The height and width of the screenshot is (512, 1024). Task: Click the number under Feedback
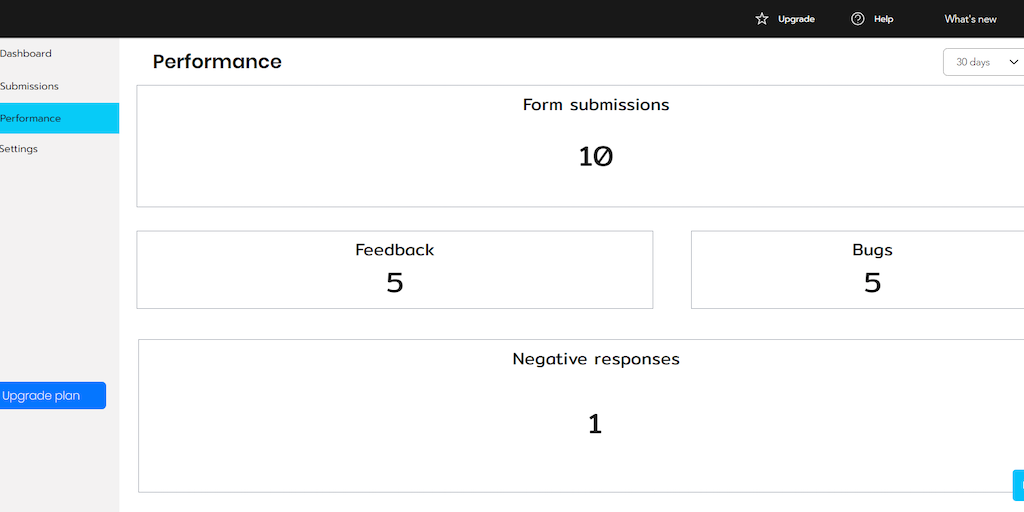[x=395, y=283]
